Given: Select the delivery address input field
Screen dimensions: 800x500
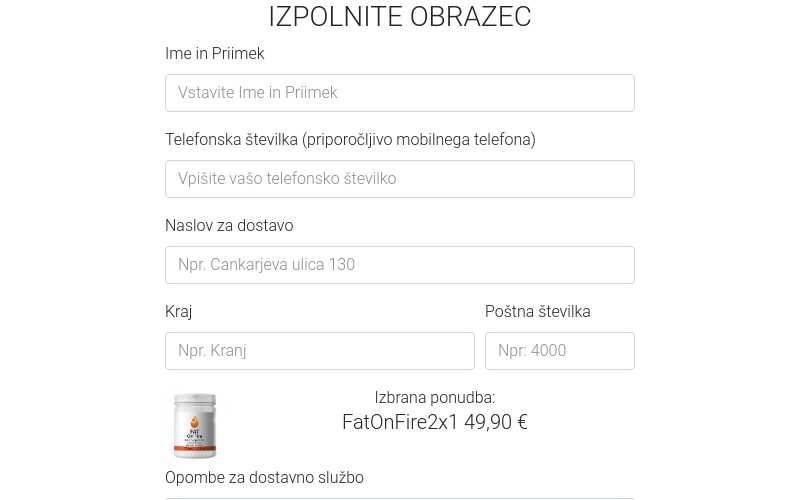Looking at the screenshot, I should (400, 265).
